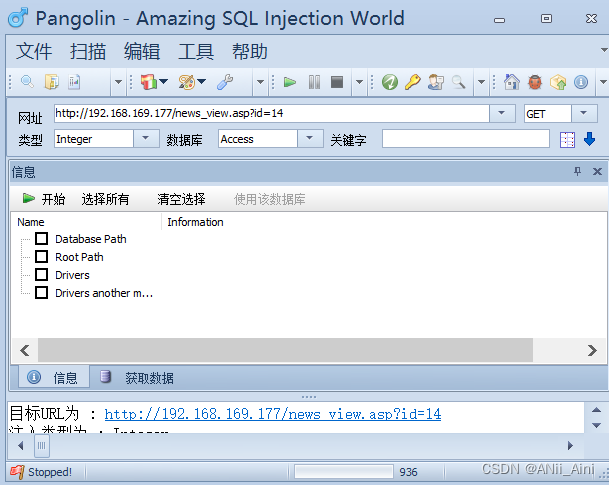This screenshot has width=609, height=485.
Task: Stop the scan with square icon
Action: click(x=337, y=82)
